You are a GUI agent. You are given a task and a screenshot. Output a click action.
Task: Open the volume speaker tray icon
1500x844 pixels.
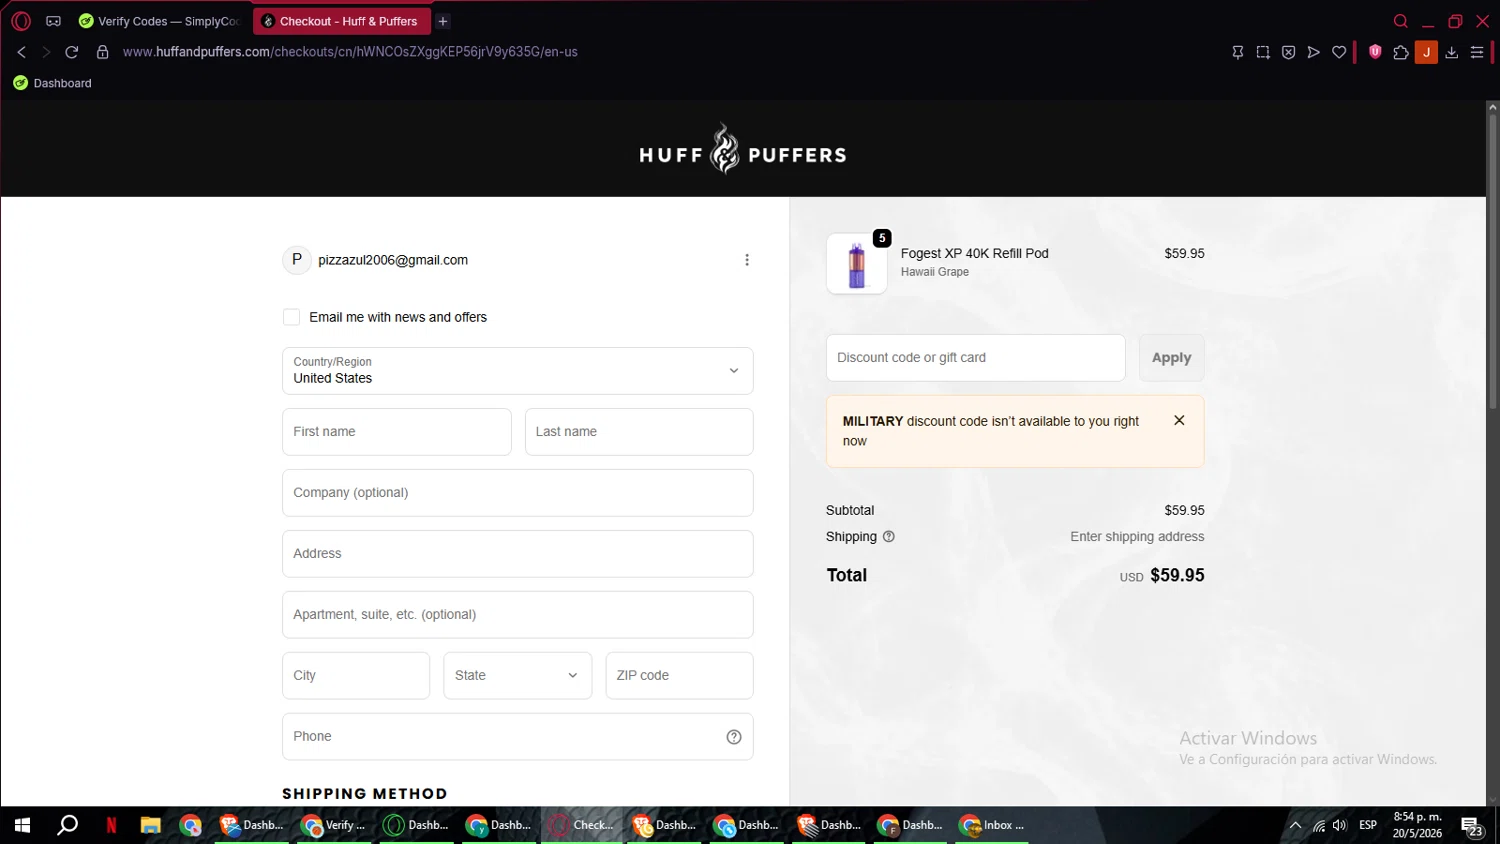coord(1340,826)
